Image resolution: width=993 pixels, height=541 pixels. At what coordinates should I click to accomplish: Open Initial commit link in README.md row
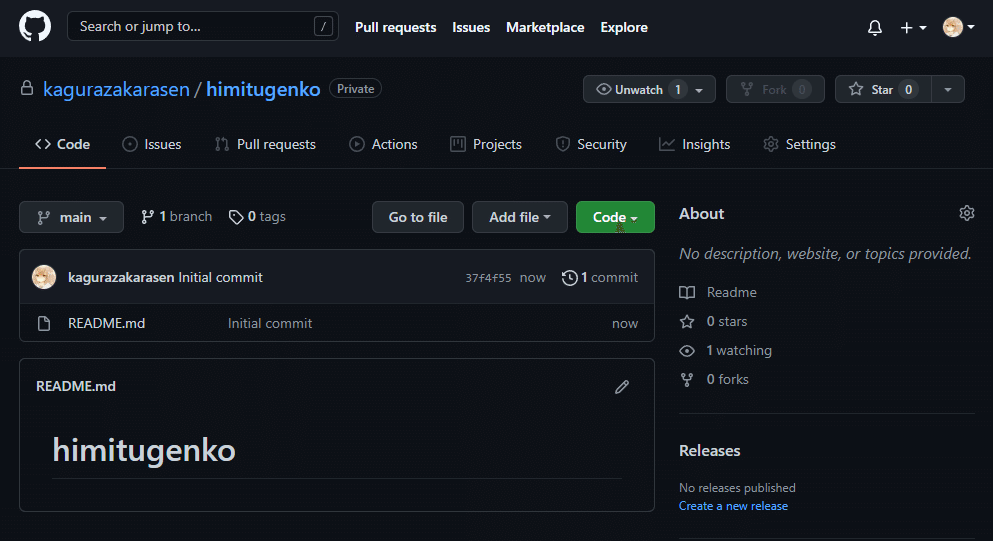coord(270,324)
